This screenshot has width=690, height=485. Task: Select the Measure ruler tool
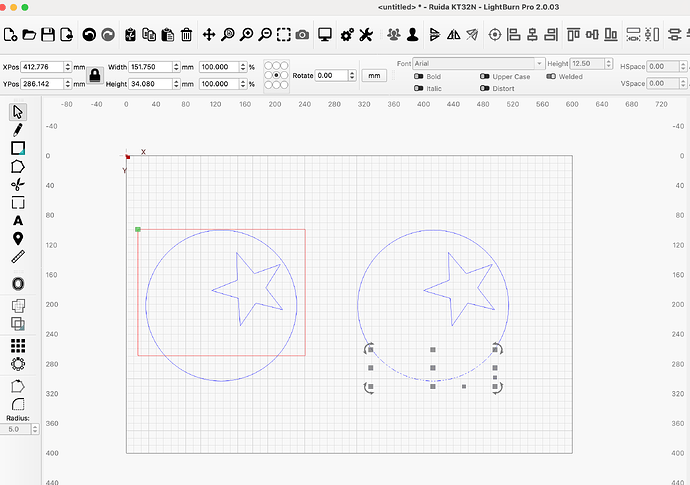click(18, 257)
